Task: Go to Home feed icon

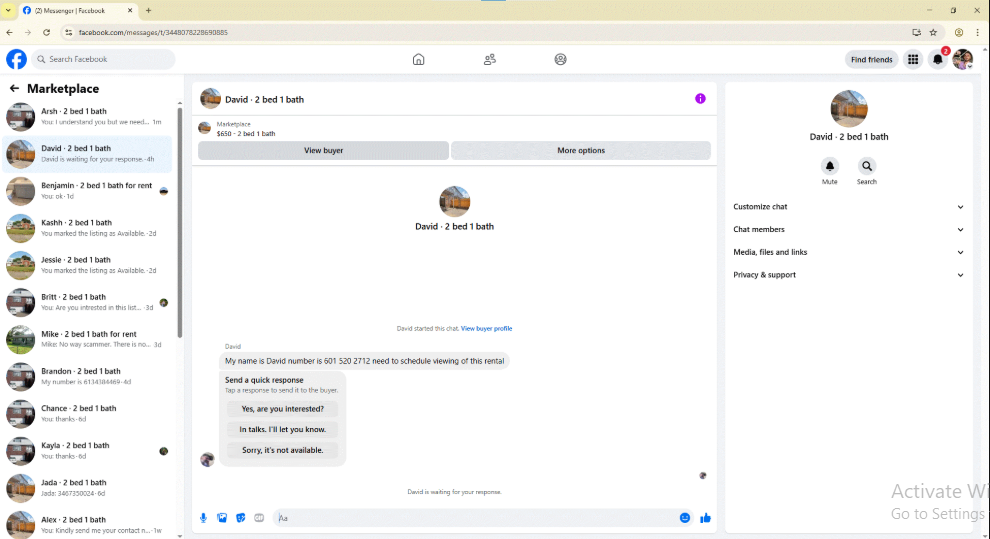Action: (418, 59)
